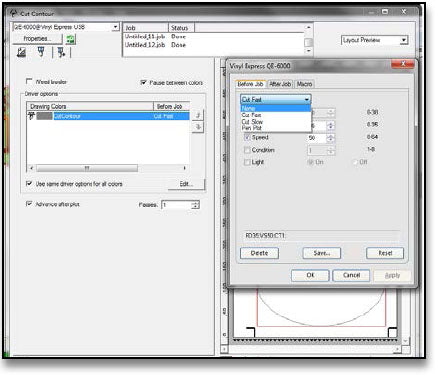Move CutContour down with the arrow button
The height and width of the screenshot is (378, 435).
(198, 127)
